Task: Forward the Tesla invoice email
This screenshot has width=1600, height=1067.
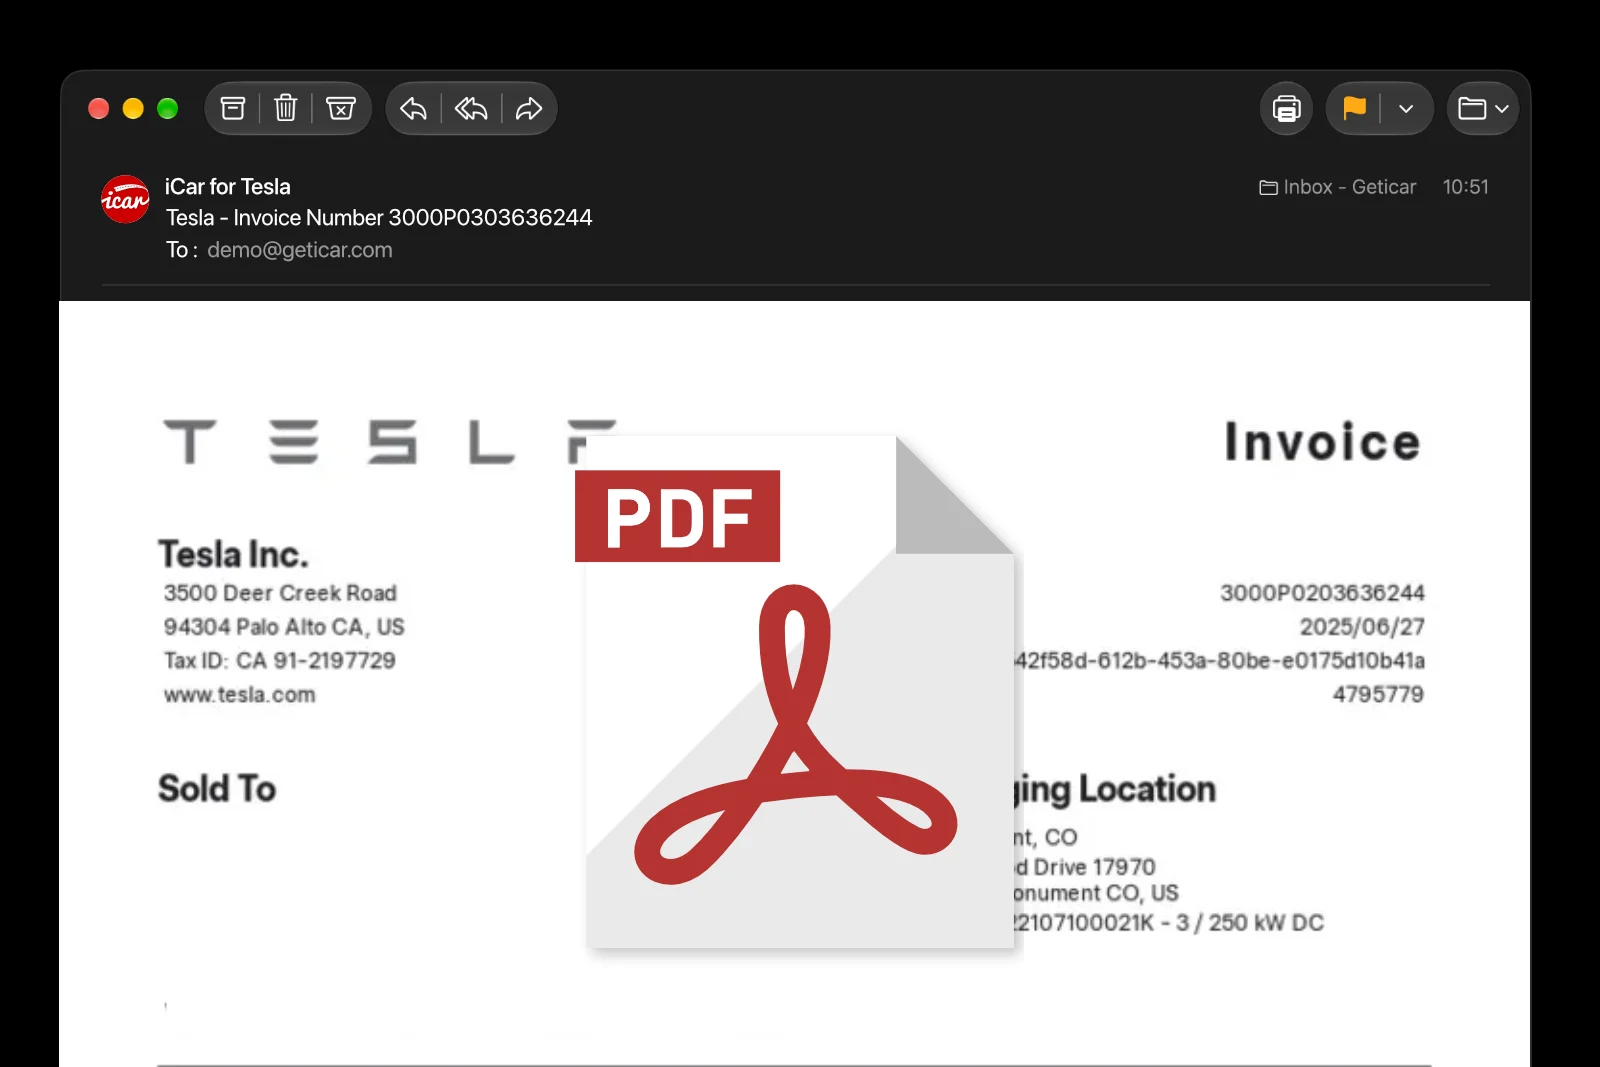Action: [x=529, y=108]
